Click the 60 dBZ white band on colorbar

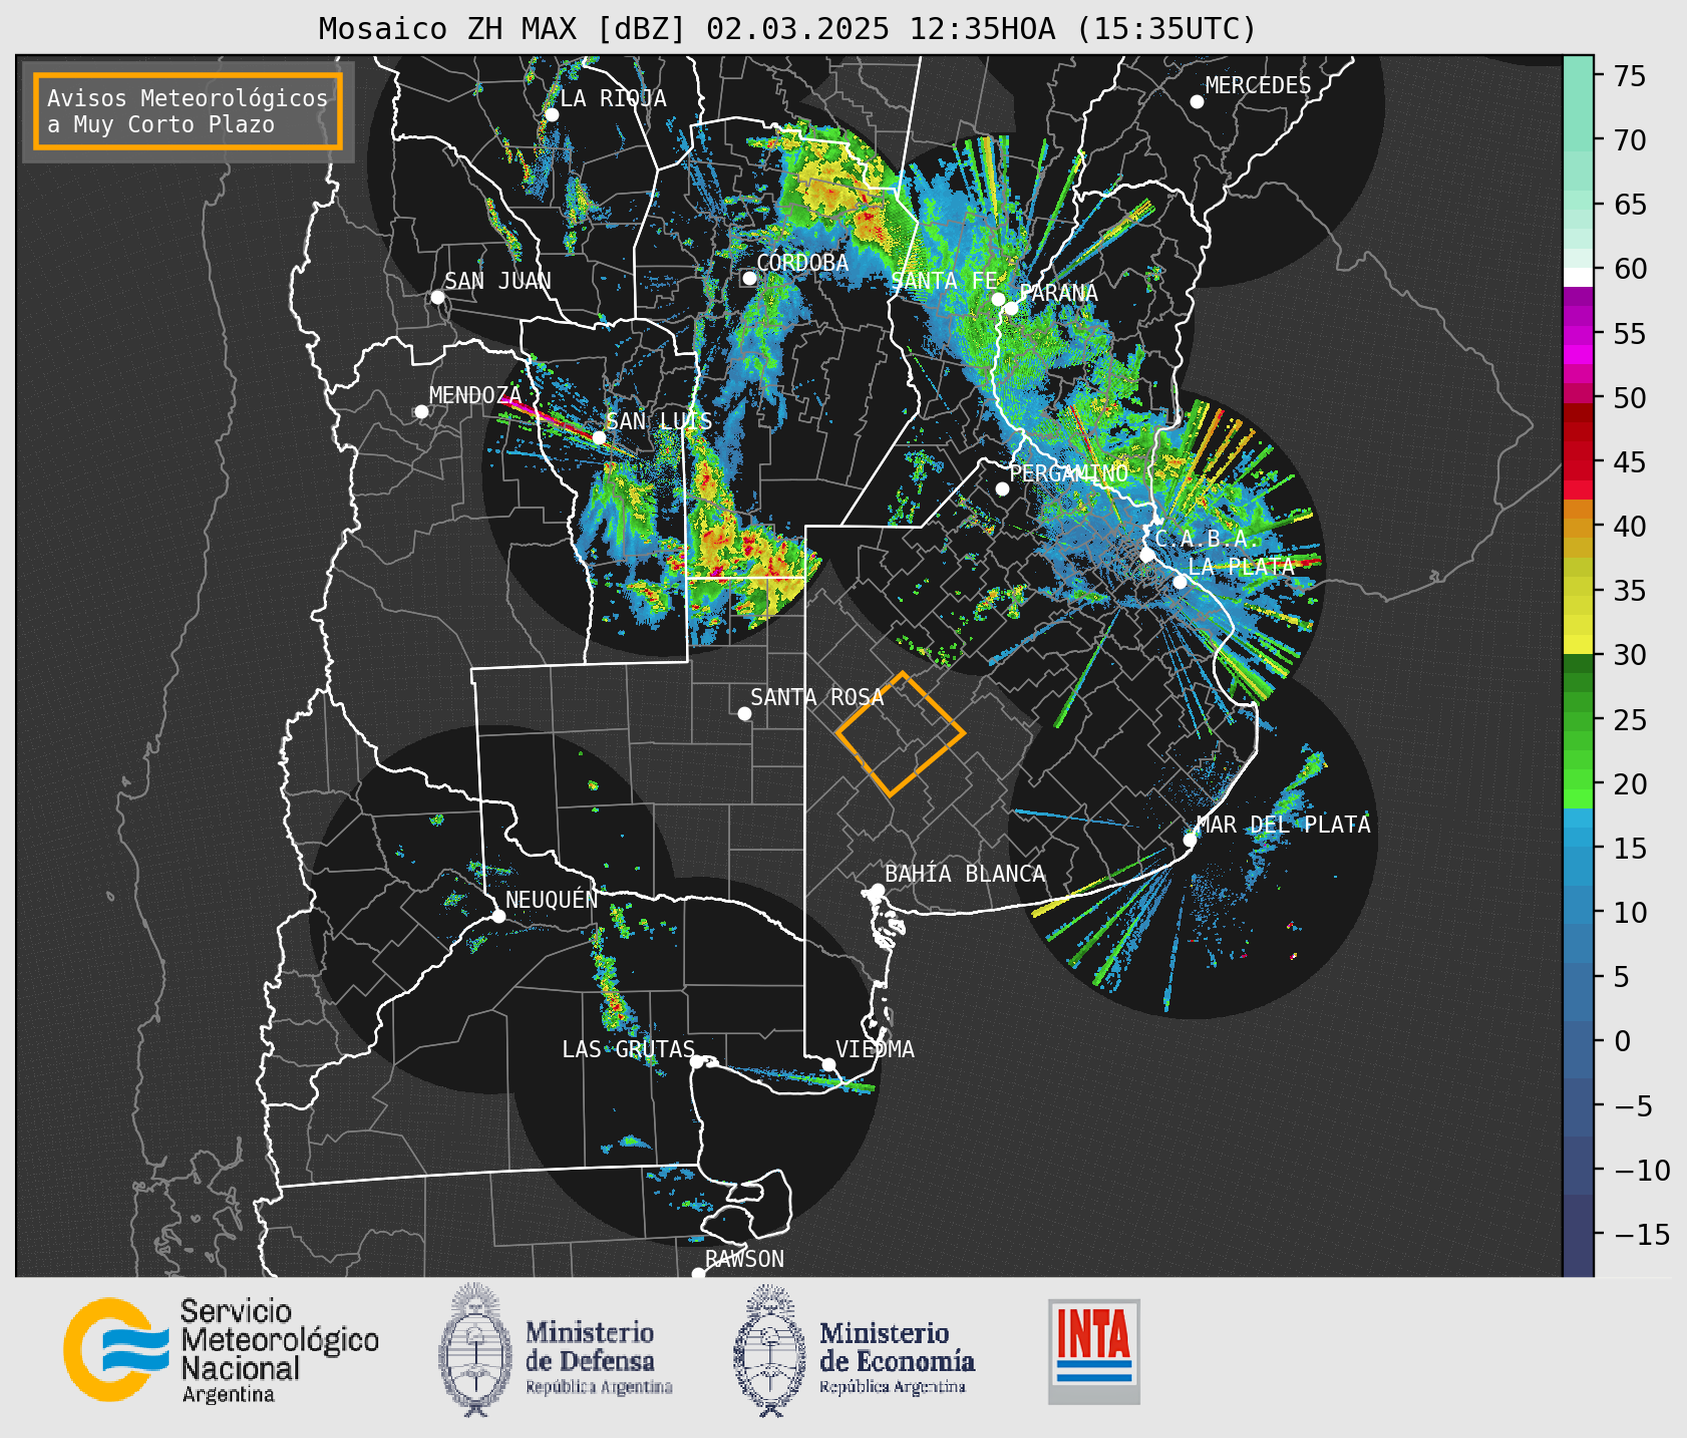(1578, 276)
